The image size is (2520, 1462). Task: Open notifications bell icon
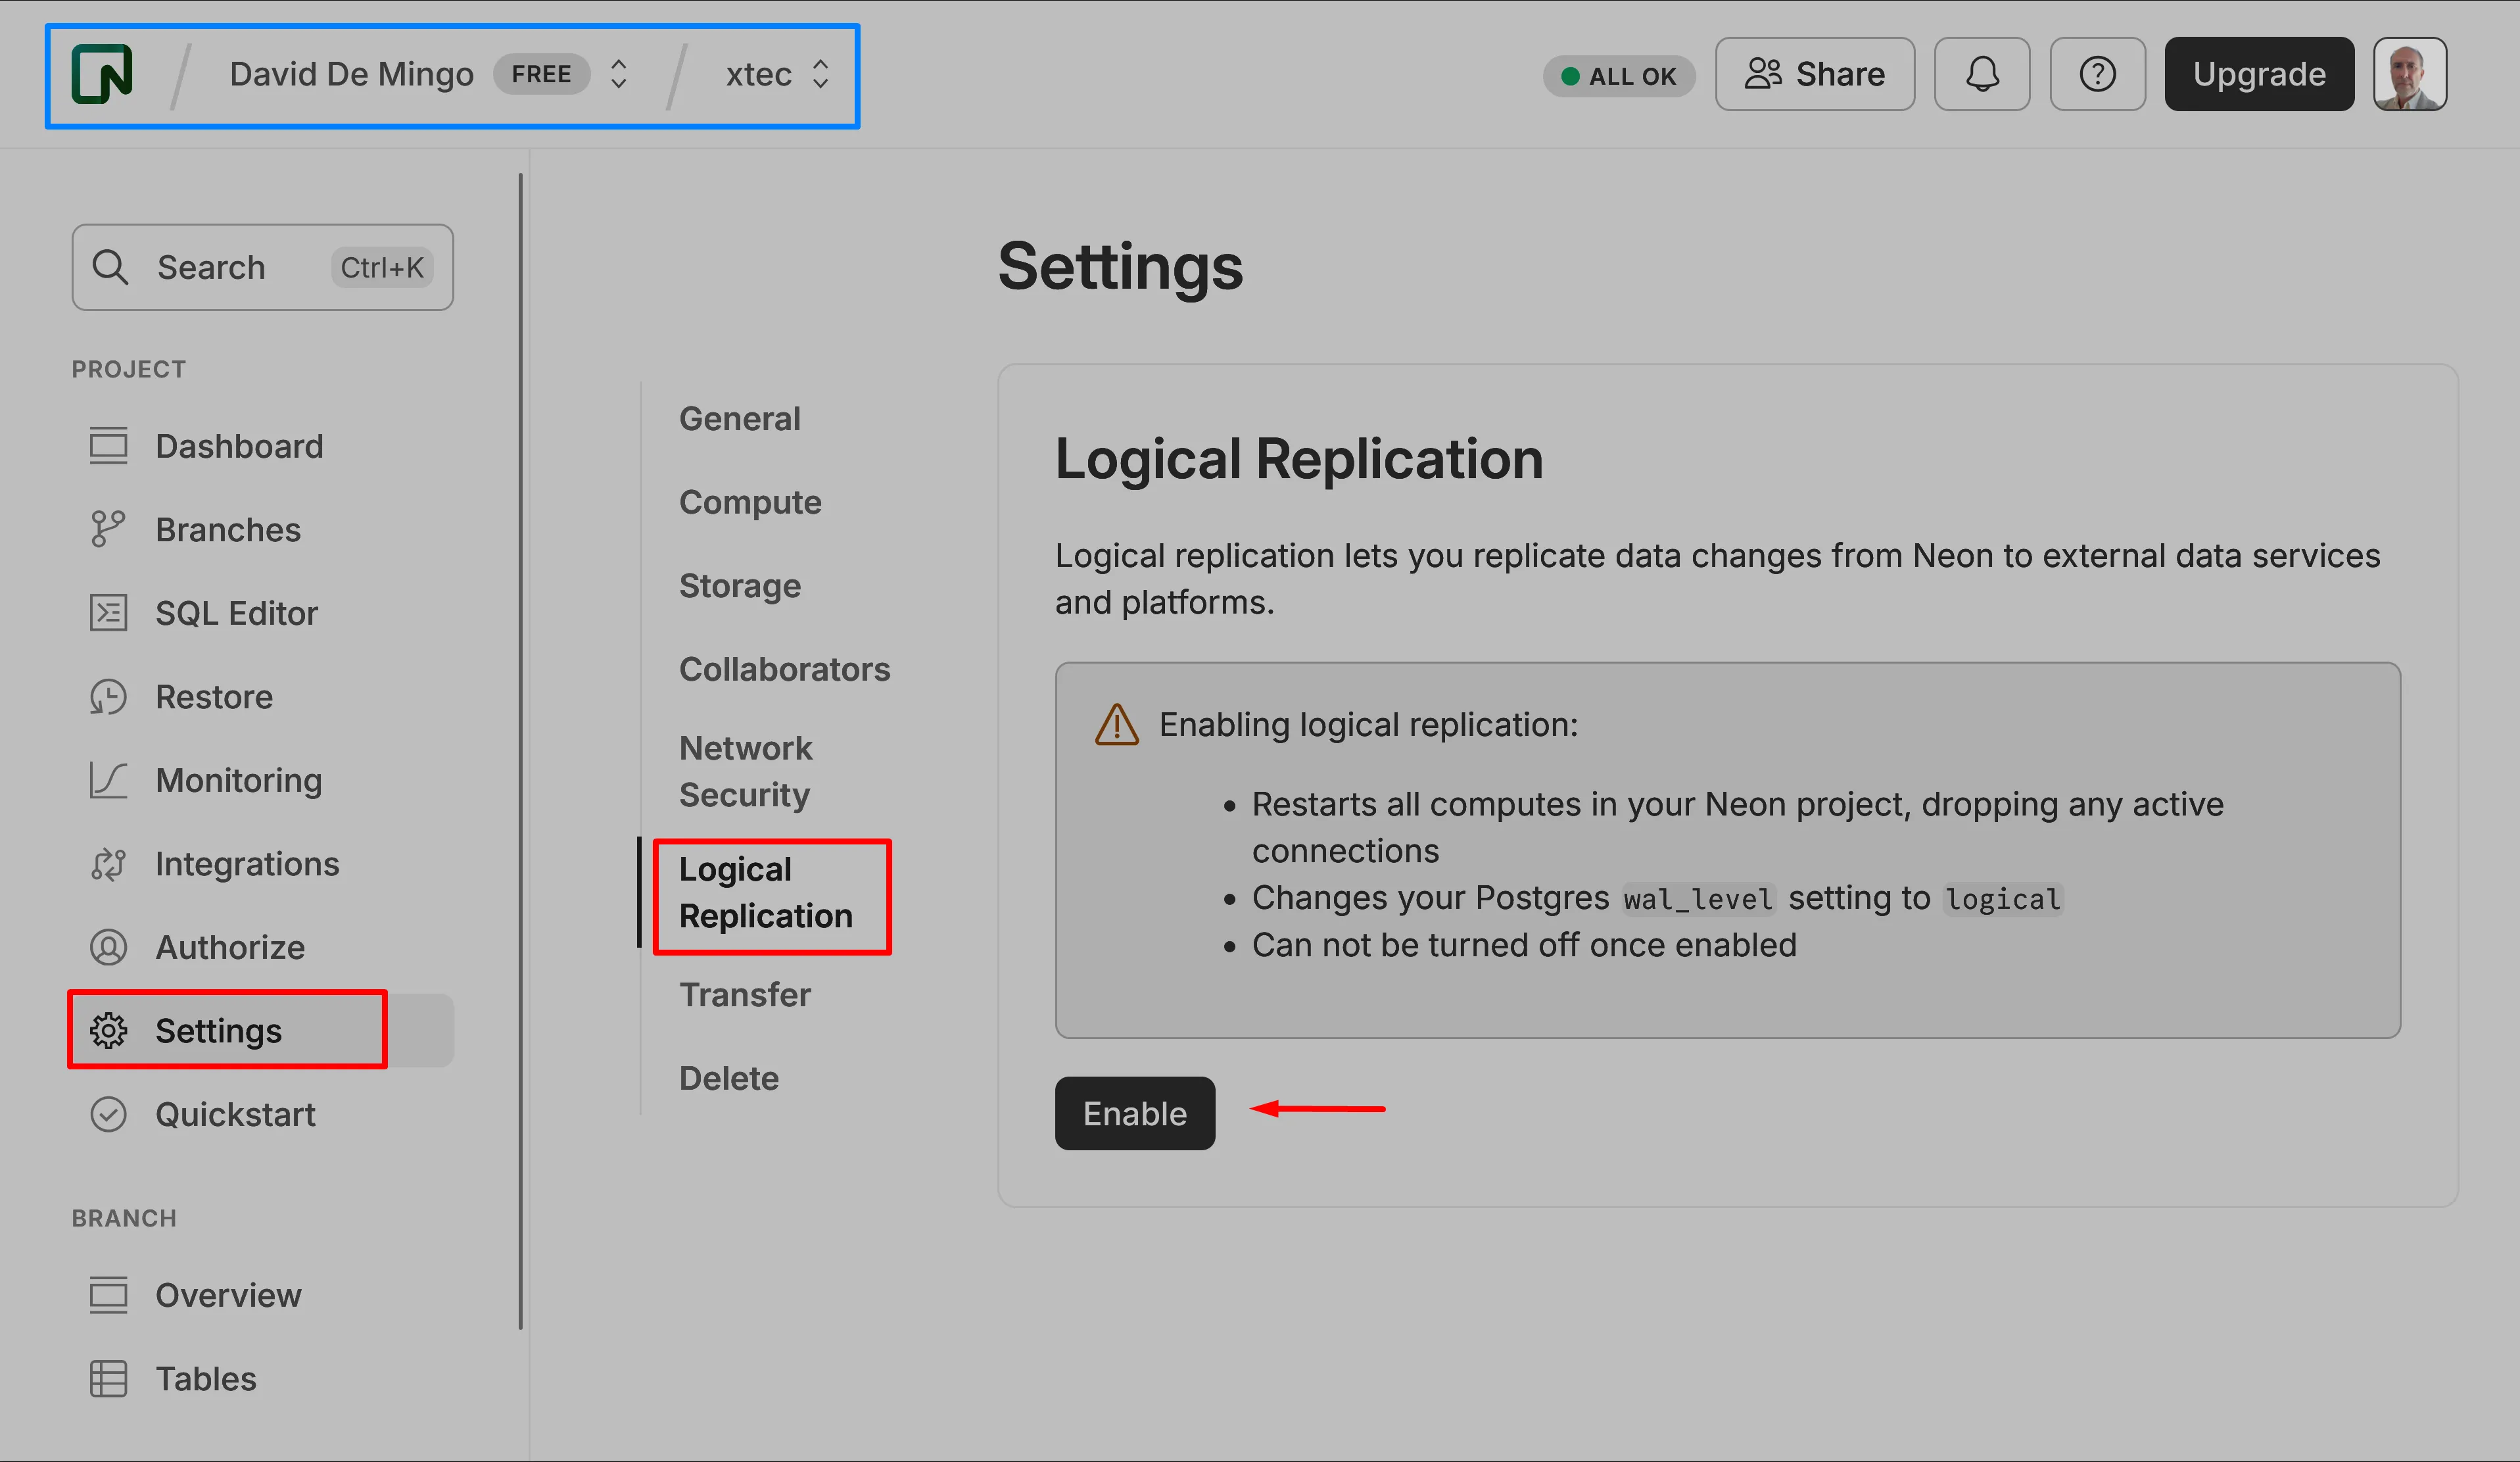coord(1981,74)
